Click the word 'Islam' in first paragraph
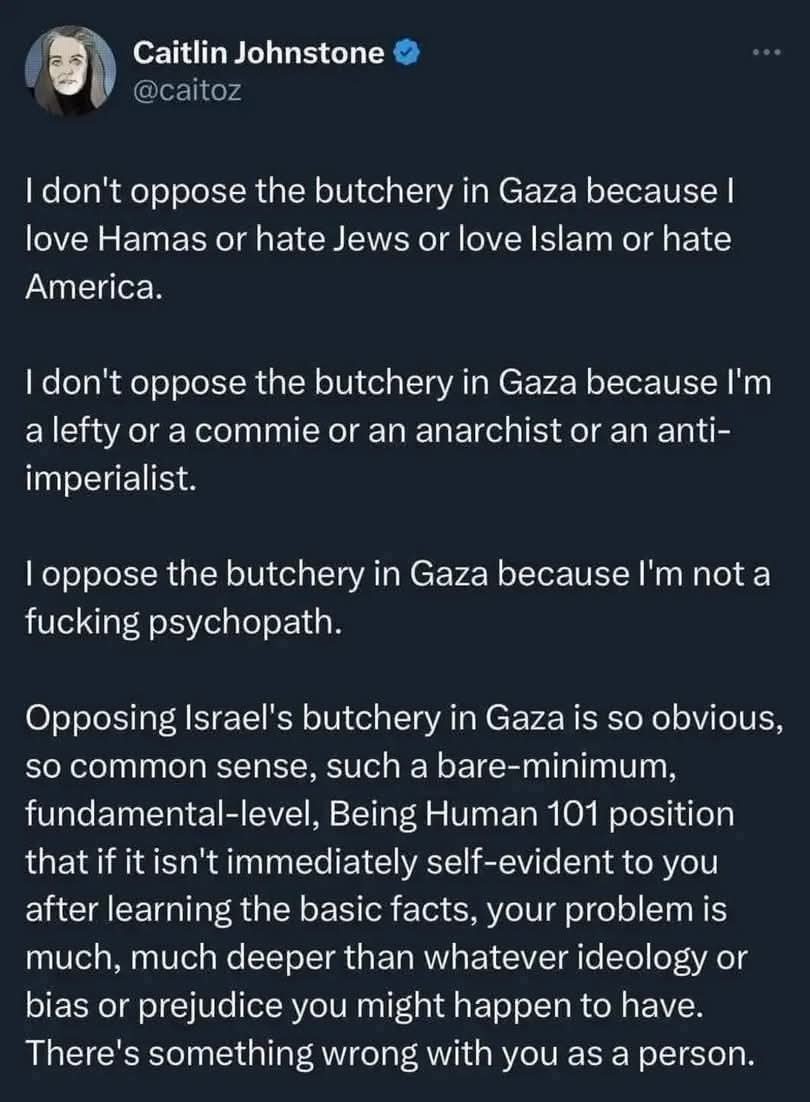The width and height of the screenshot is (810, 1102). click(x=568, y=239)
